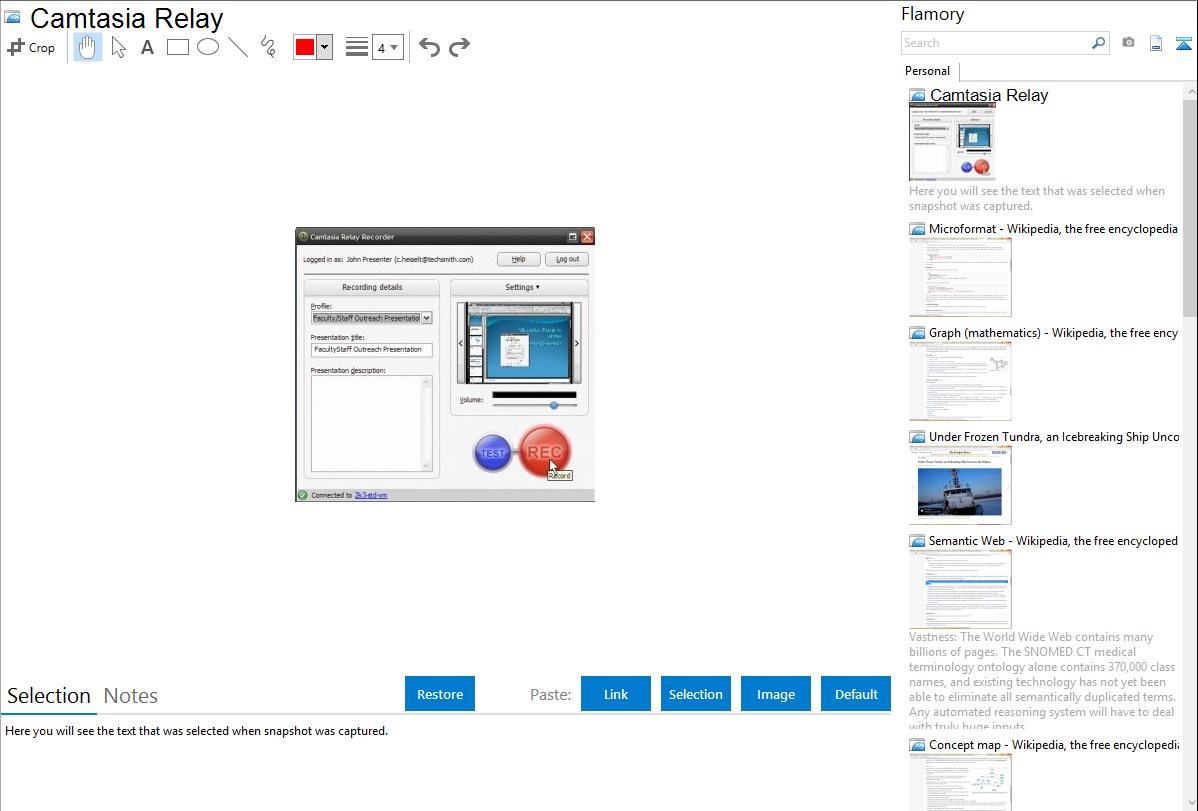Open the line width dropdown showing 4
The height and width of the screenshot is (811, 1198).
pyautogui.click(x=387, y=47)
